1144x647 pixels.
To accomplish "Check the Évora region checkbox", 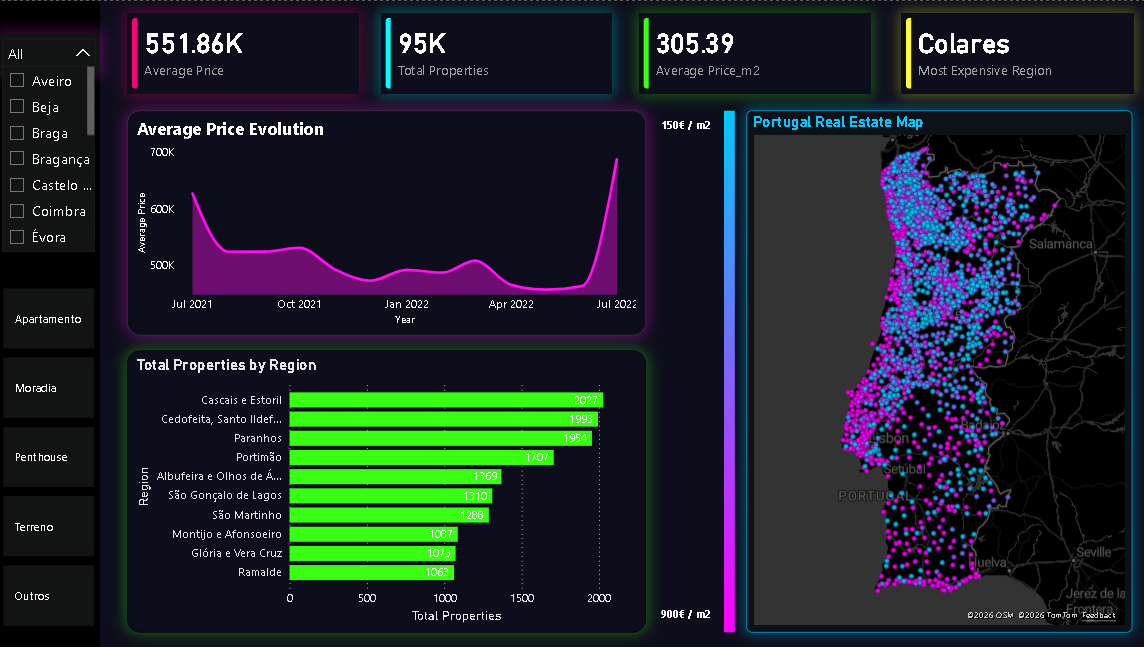I will click(x=17, y=237).
